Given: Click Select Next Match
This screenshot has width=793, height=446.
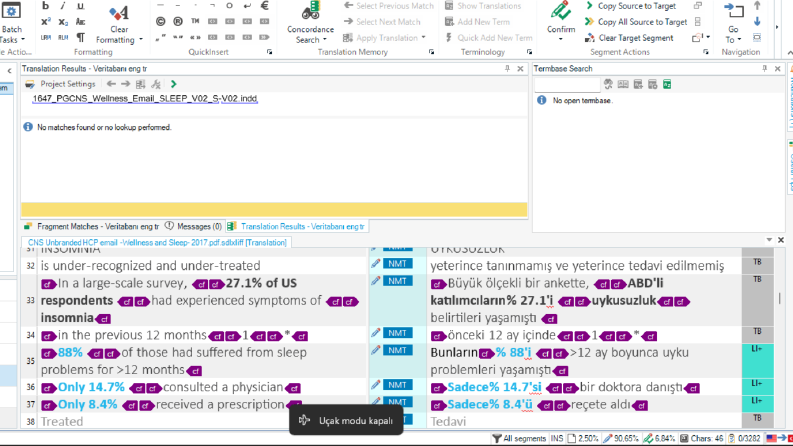Looking at the screenshot, I should click(x=382, y=22).
